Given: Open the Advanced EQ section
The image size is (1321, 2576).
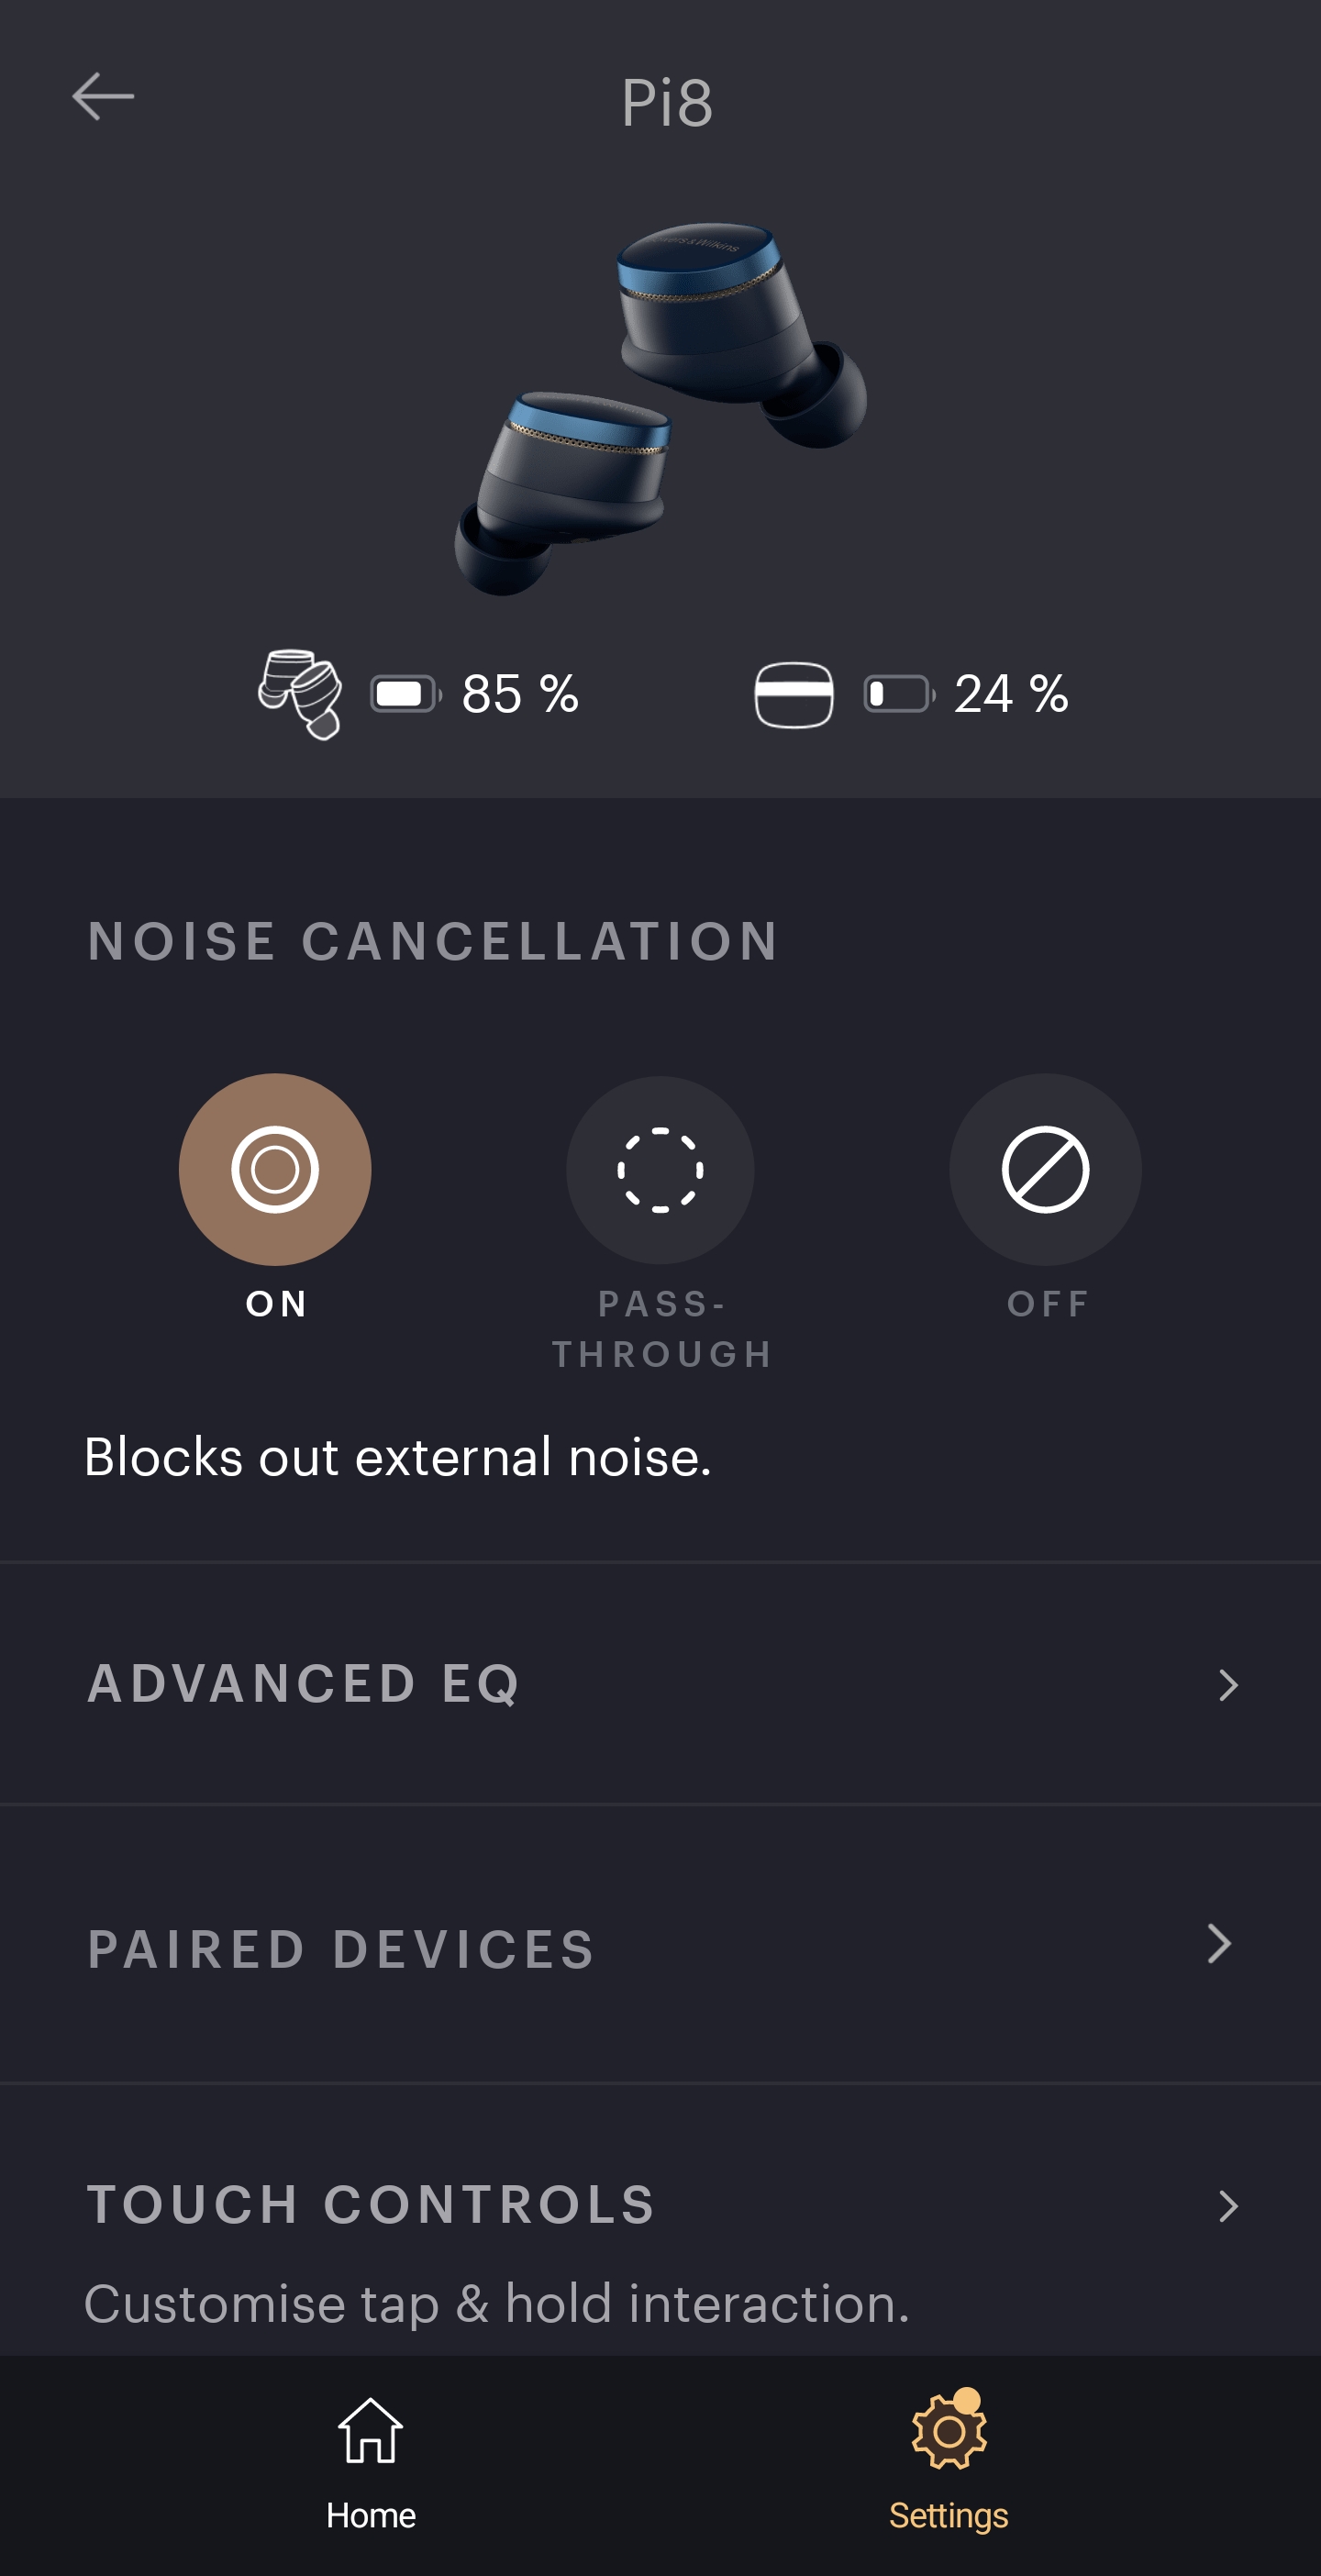Looking at the screenshot, I should point(303,1684).
